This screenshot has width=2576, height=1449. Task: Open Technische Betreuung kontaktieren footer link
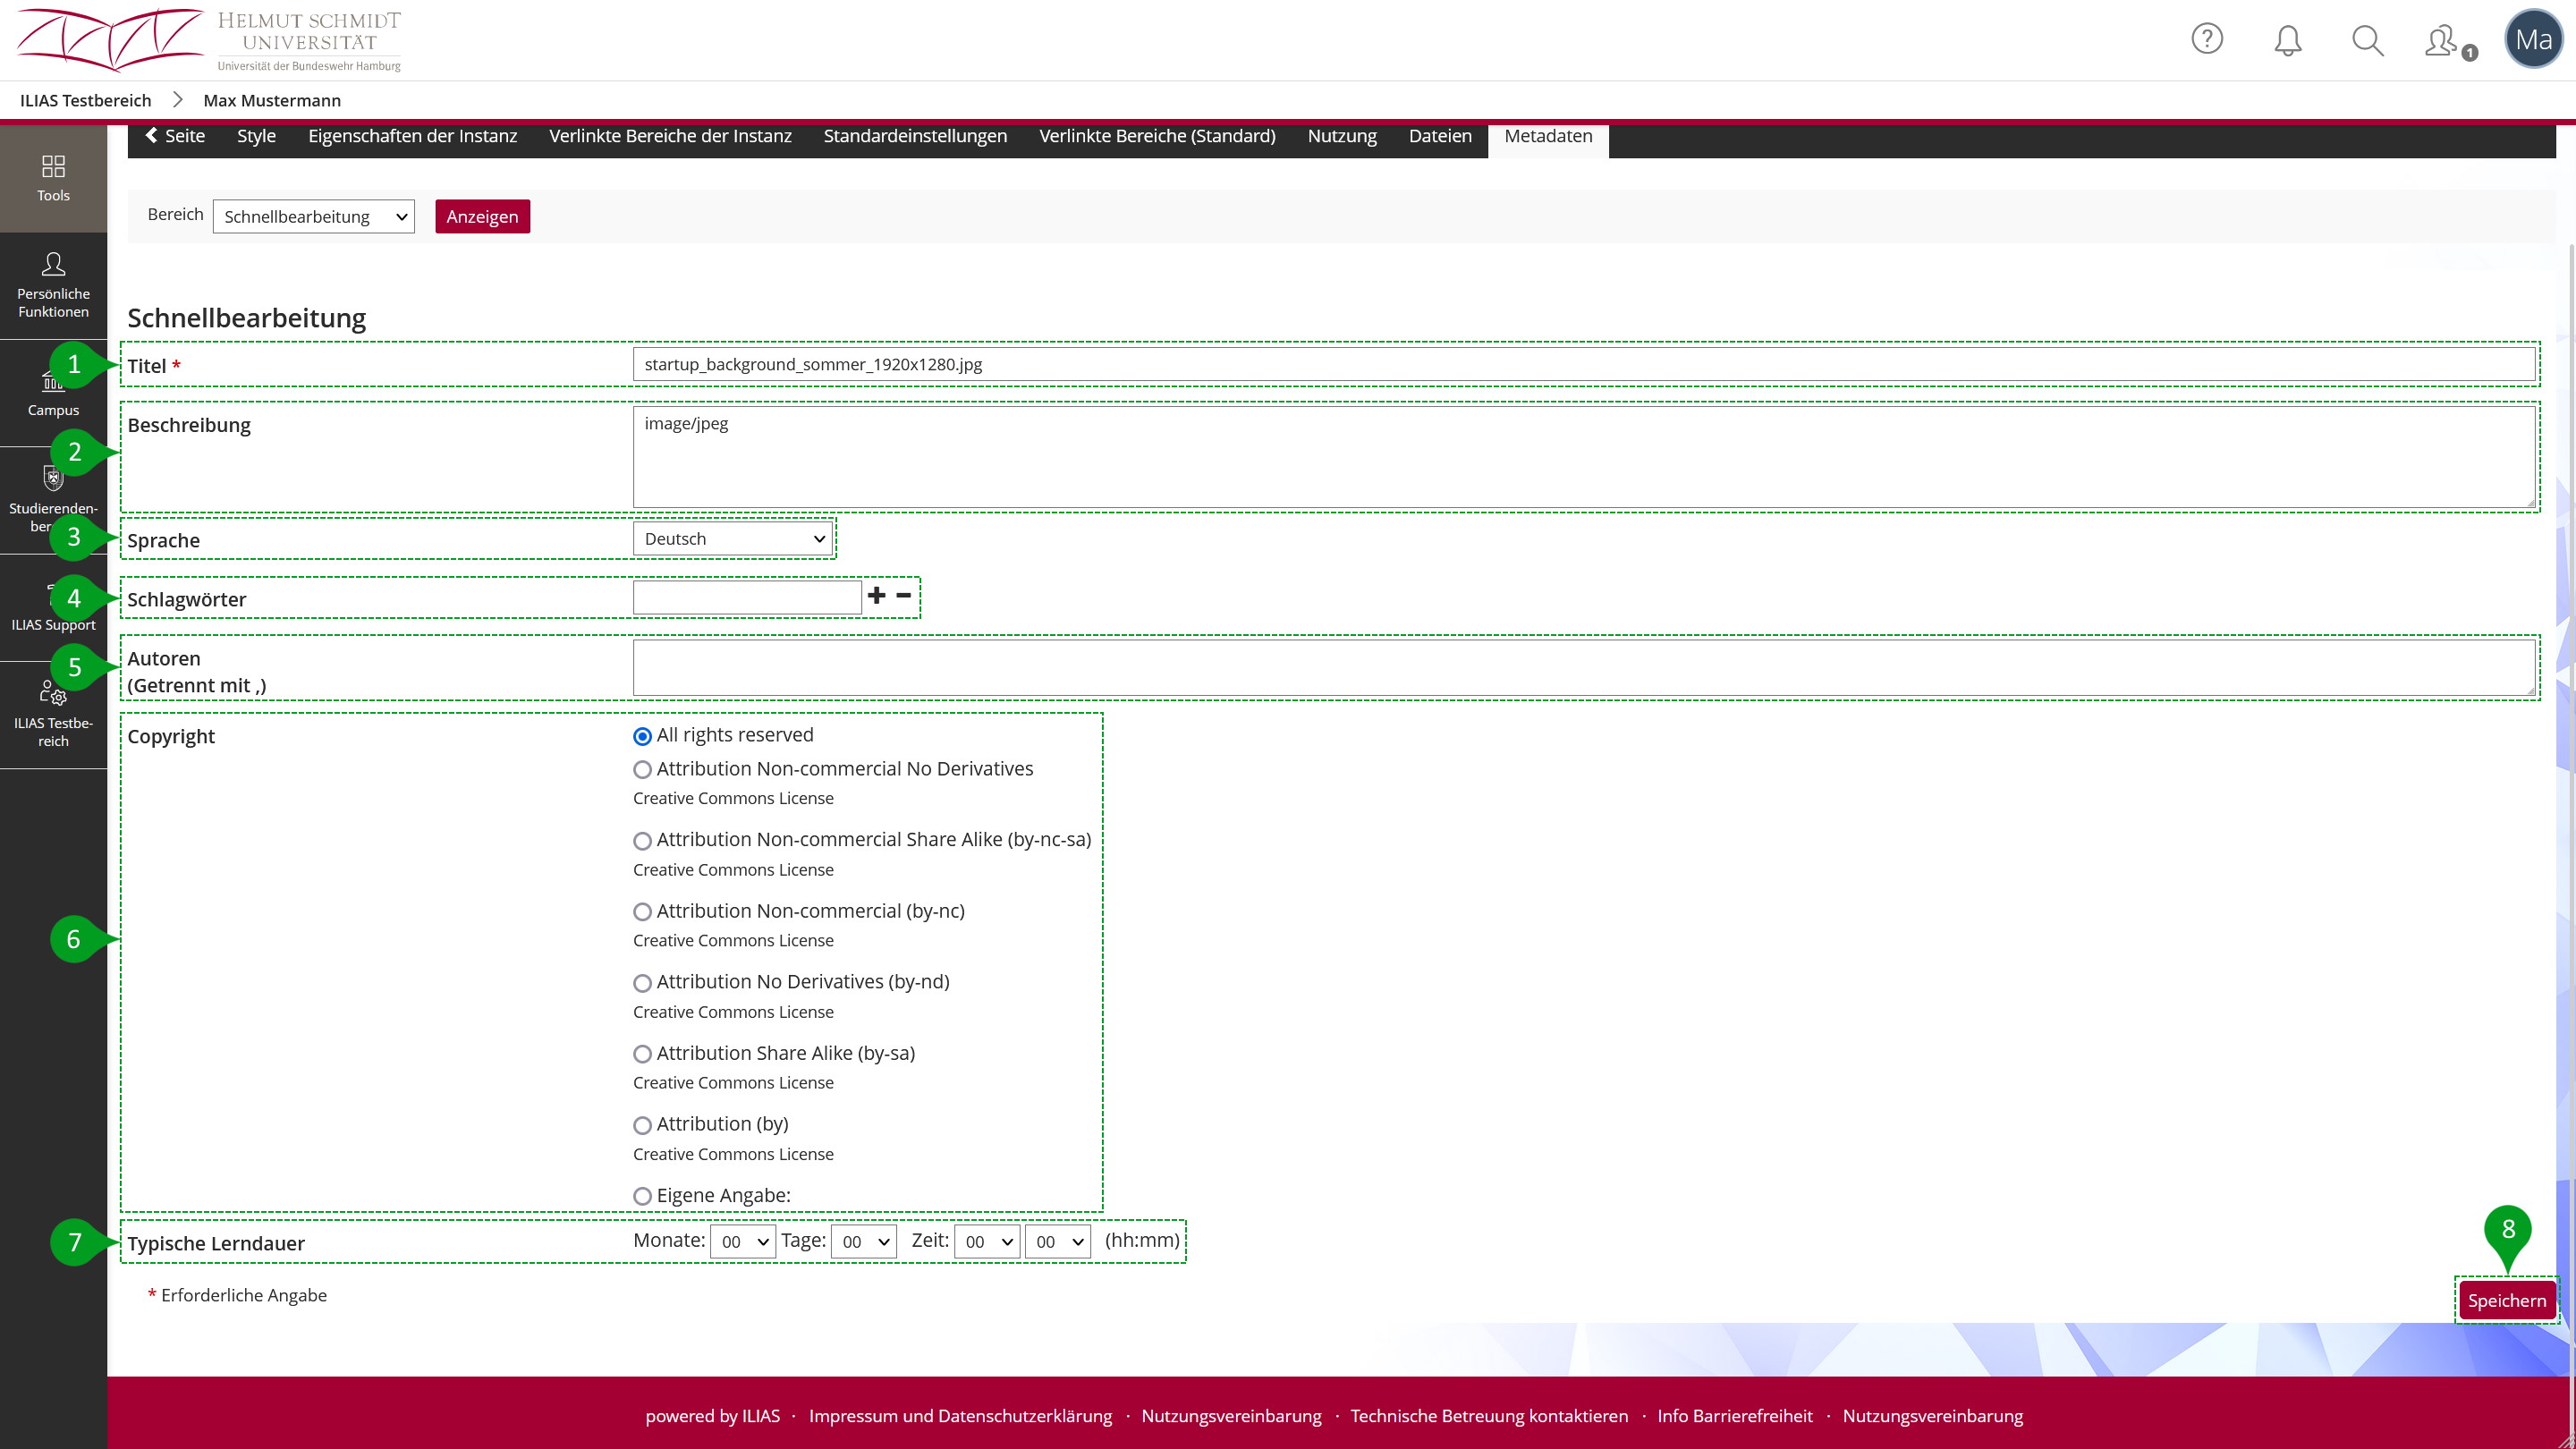[x=1489, y=1416]
